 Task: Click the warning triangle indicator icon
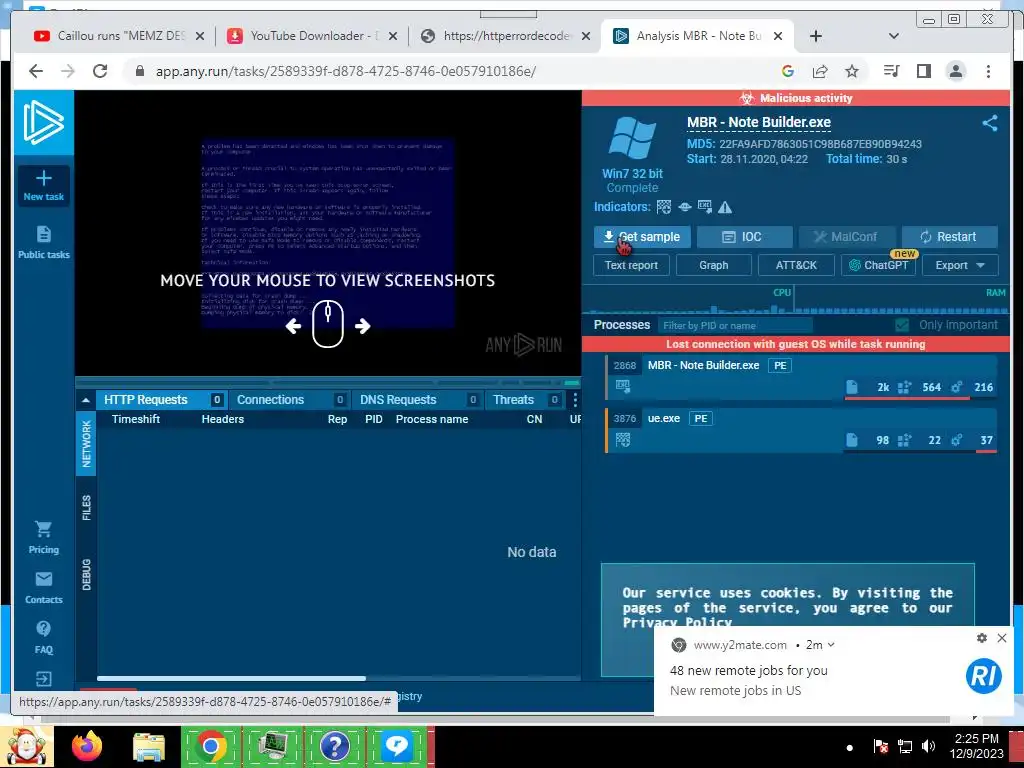coord(725,207)
